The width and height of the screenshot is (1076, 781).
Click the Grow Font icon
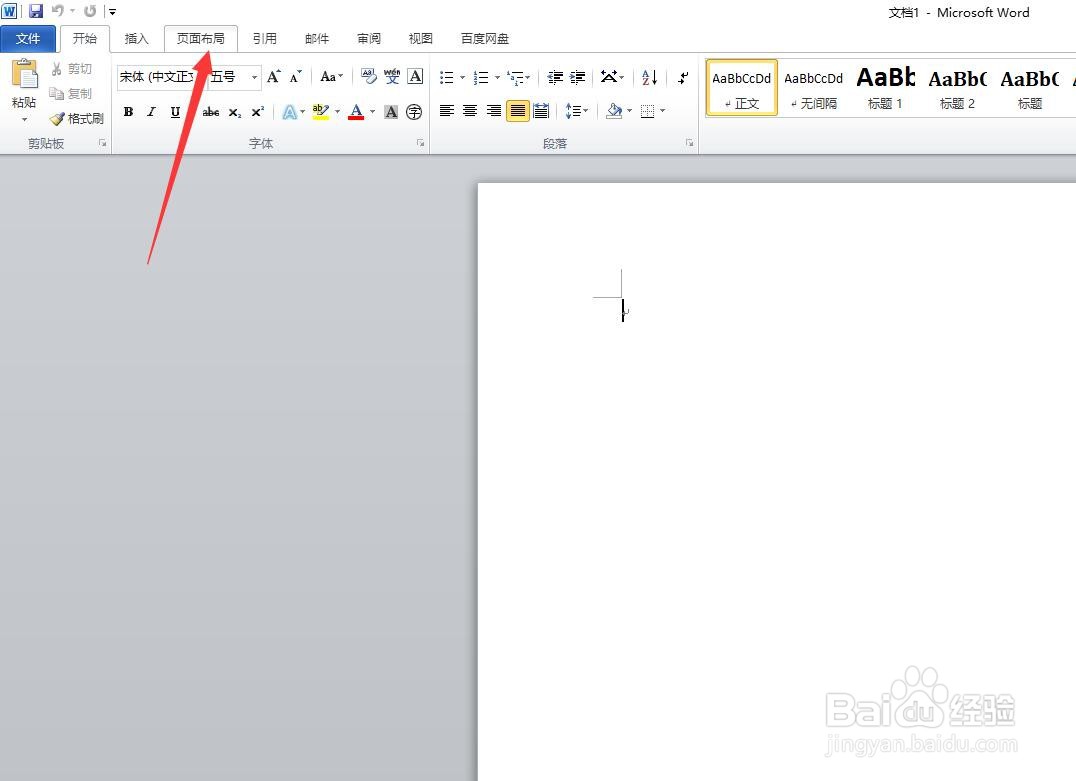coord(273,76)
